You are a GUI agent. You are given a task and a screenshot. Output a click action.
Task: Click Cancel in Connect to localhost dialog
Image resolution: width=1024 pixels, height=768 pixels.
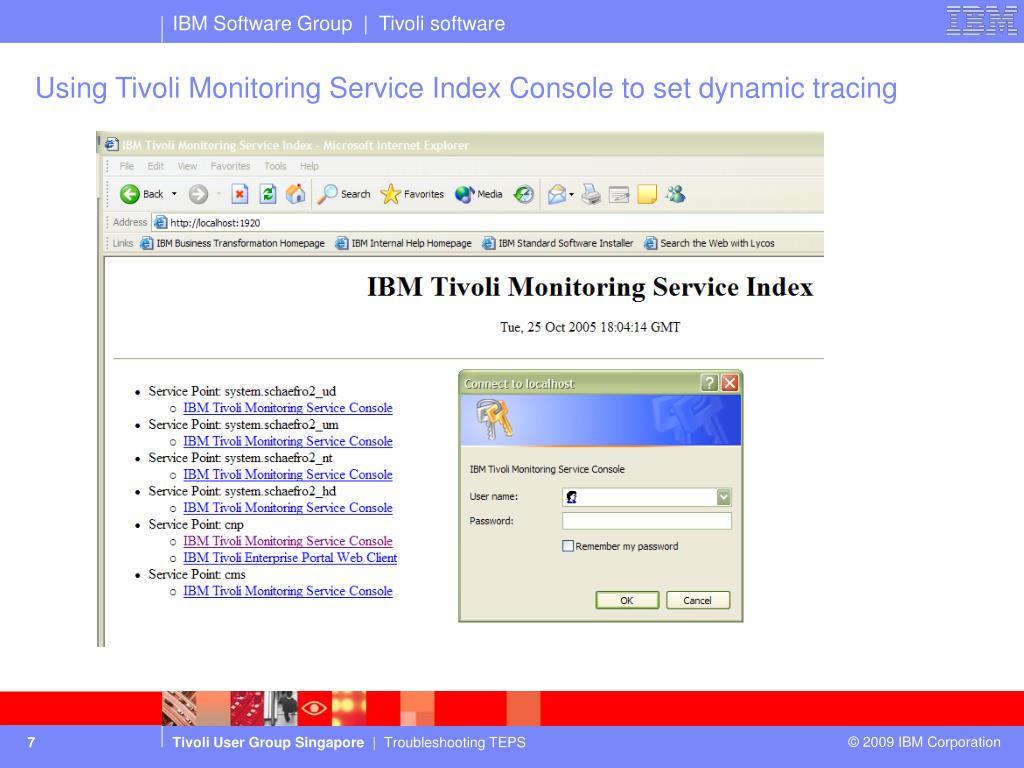[x=697, y=600]
